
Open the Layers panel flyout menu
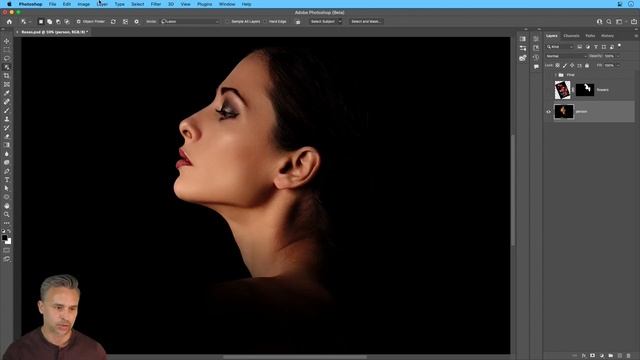tap(636, 36)
